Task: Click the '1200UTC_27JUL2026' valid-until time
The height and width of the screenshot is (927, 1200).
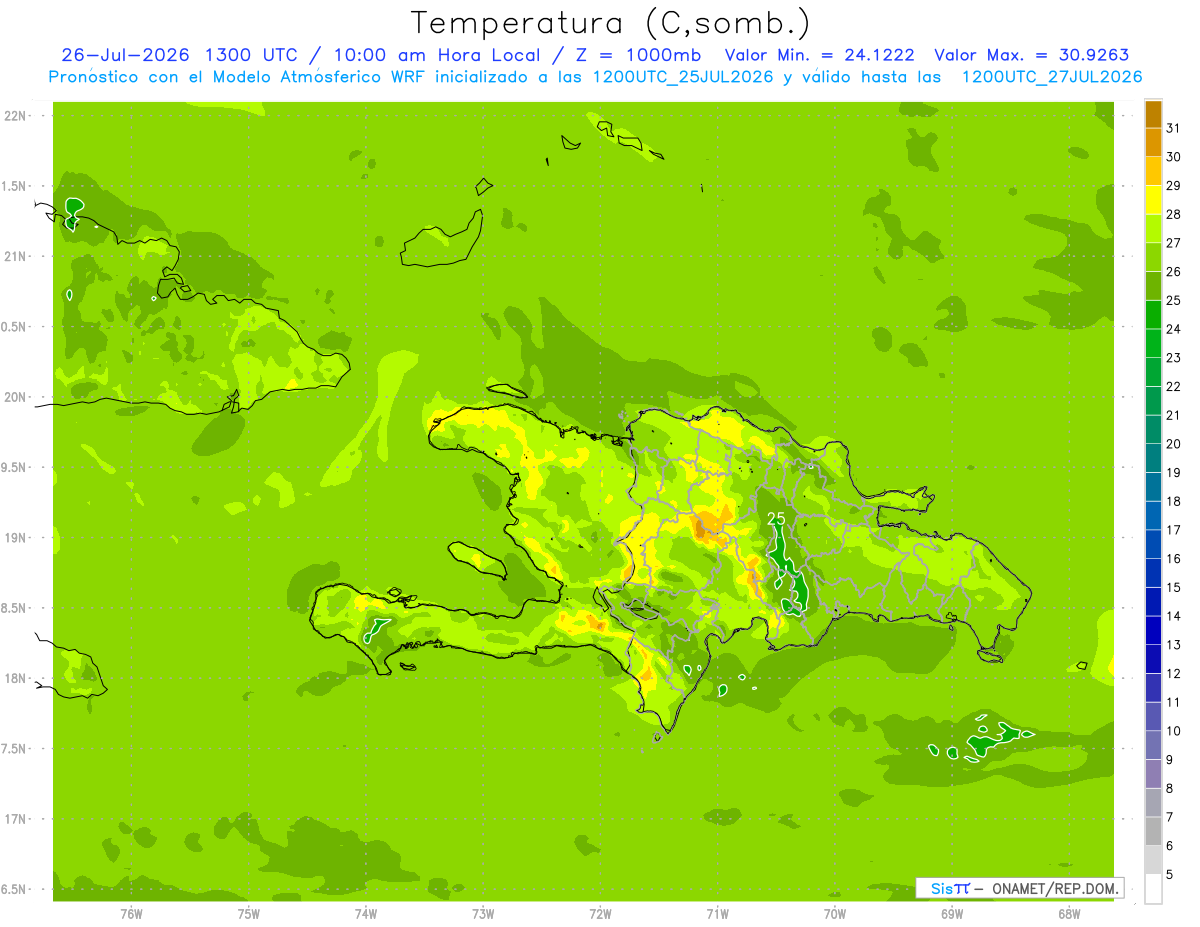Action: (x=1052, y=77)
